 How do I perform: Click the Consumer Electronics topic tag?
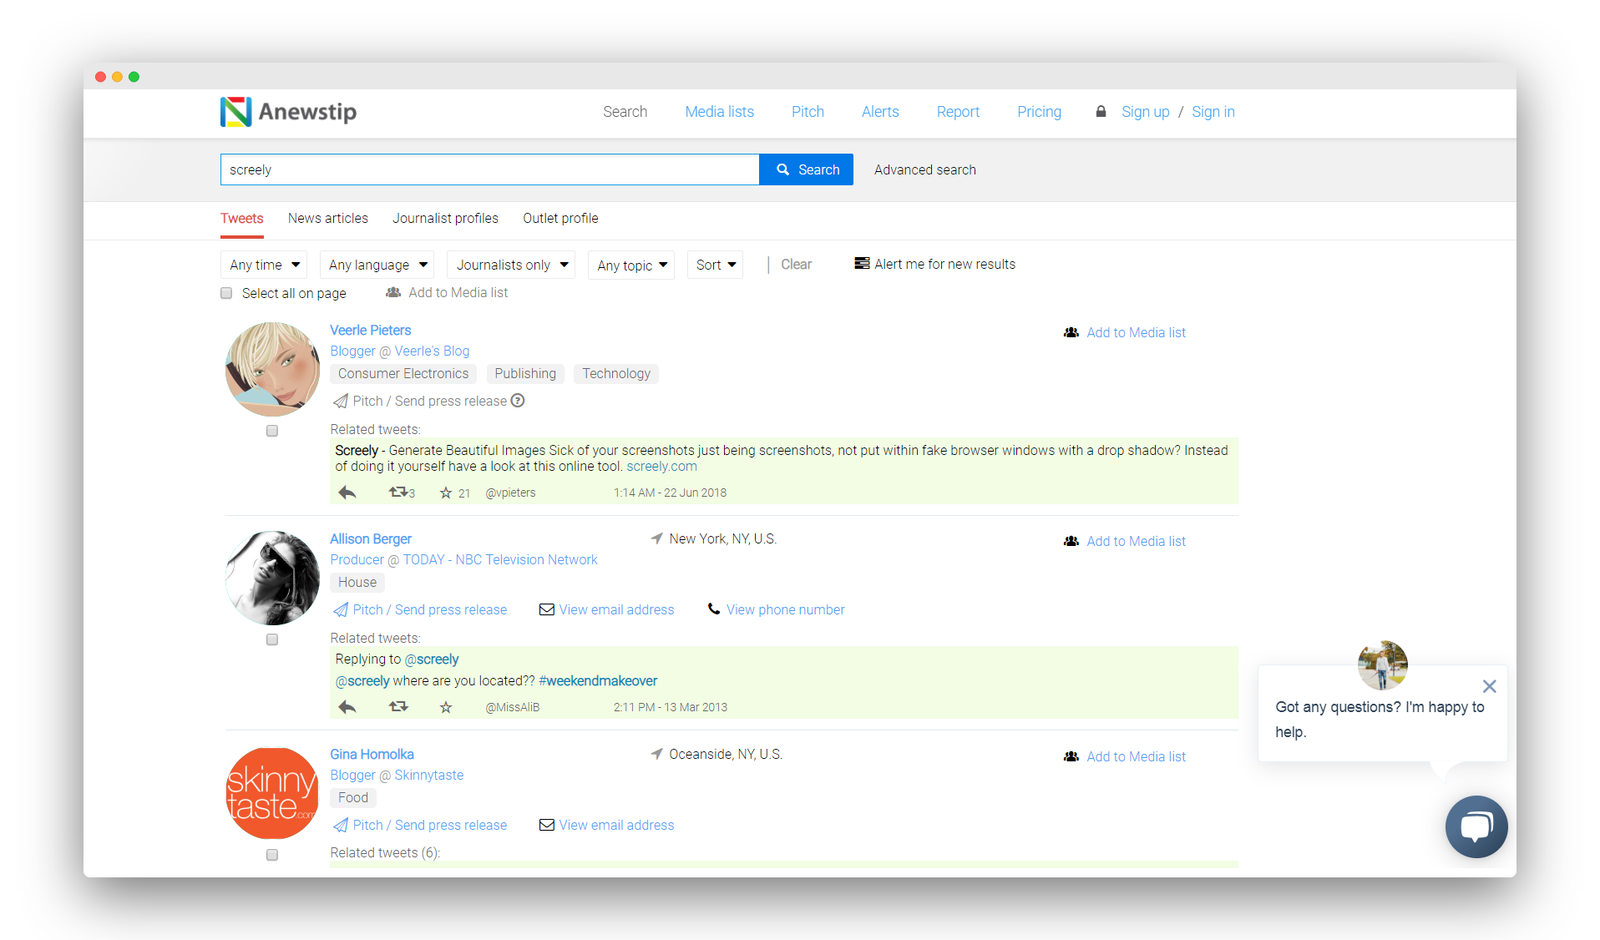[x=403, y=374]
